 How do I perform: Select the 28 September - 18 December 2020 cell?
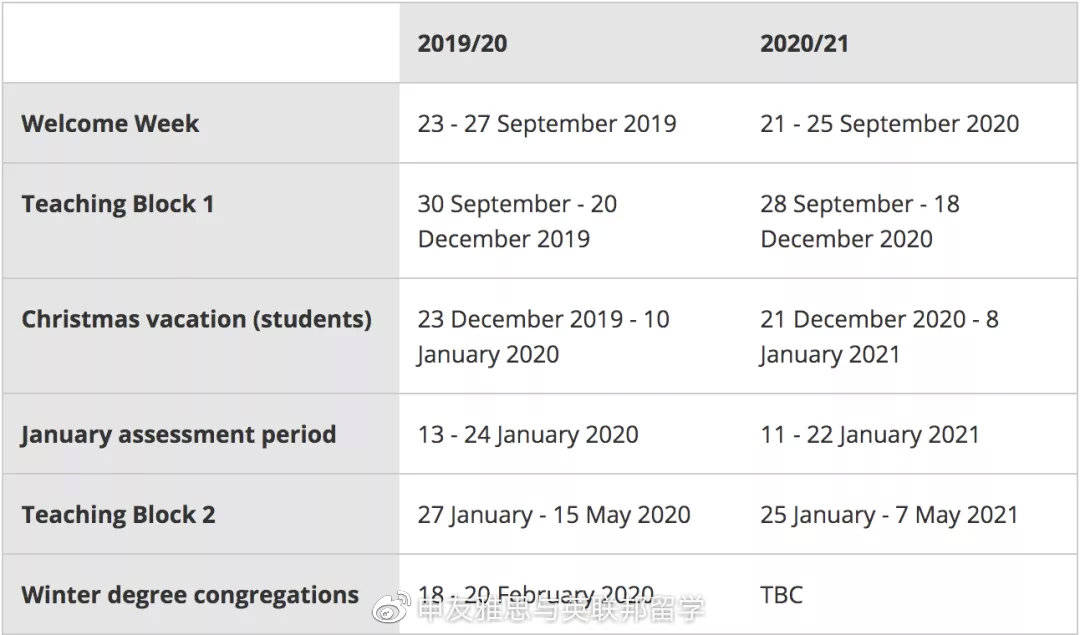(859, 221)
